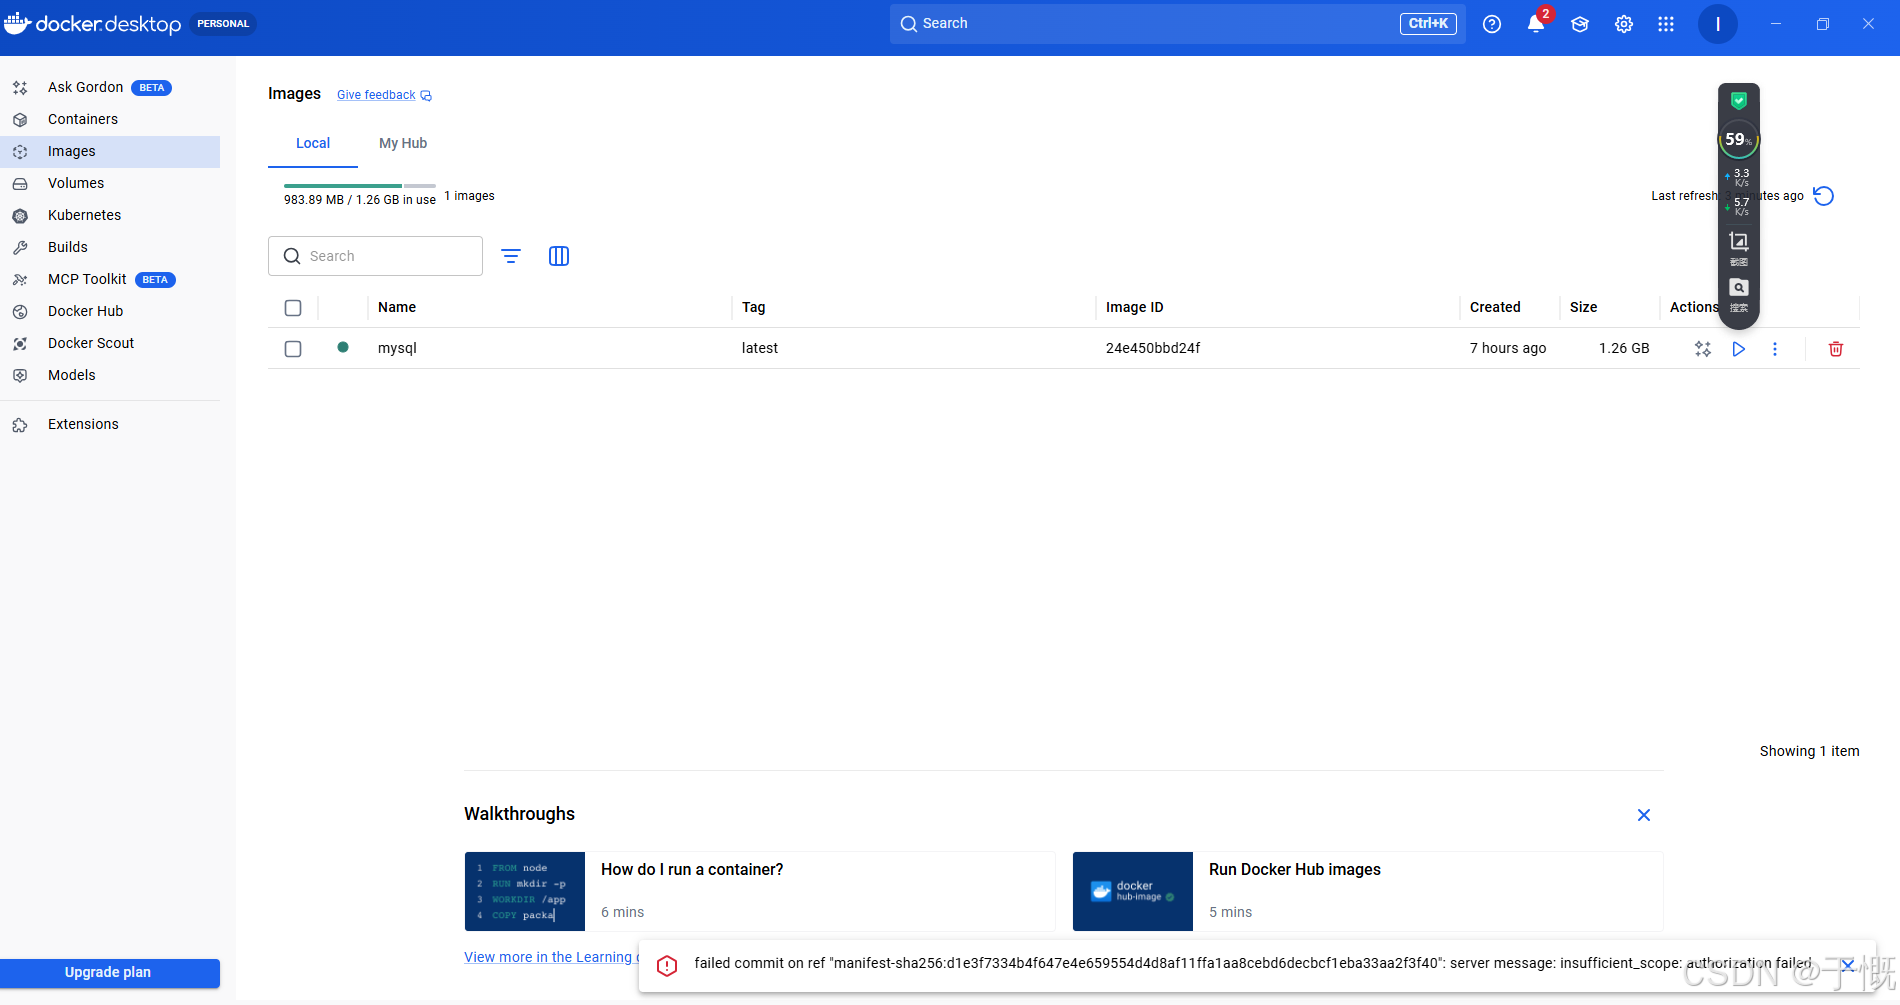The width and height of the screenshot is (1900, 1005).
Task: Click images search input field
Action: pyautogui.click(x=375, y=256)
